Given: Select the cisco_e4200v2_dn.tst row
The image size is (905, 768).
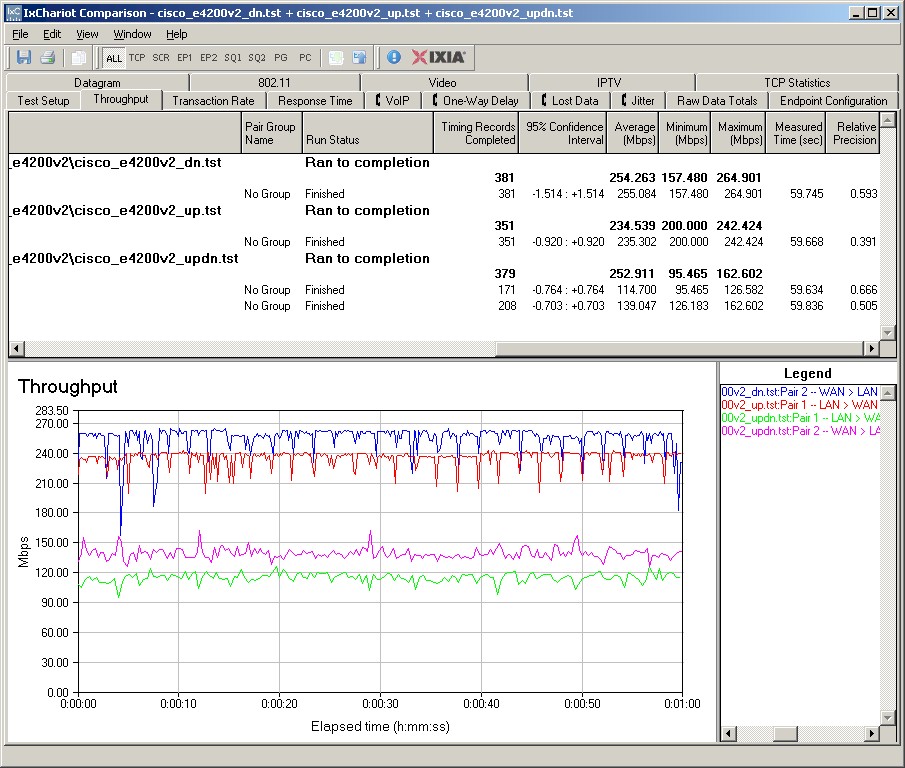Looking at the screenshot, I should click(444, 162).
